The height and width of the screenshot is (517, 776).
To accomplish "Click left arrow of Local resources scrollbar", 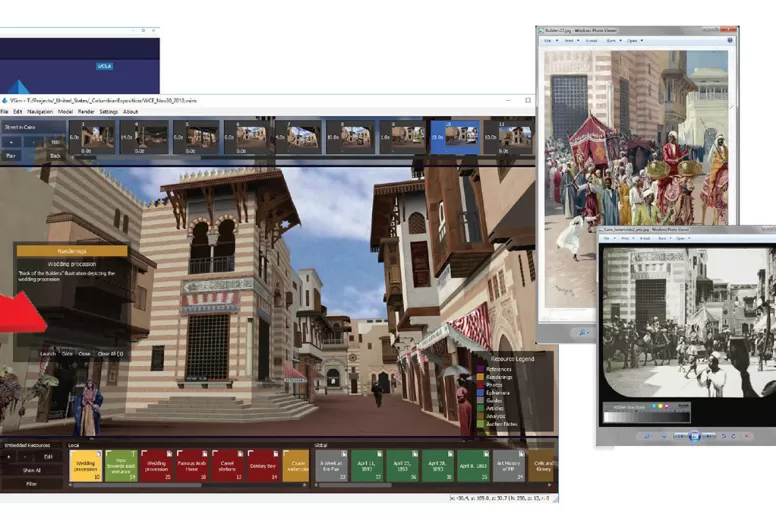I will (71, 485).
